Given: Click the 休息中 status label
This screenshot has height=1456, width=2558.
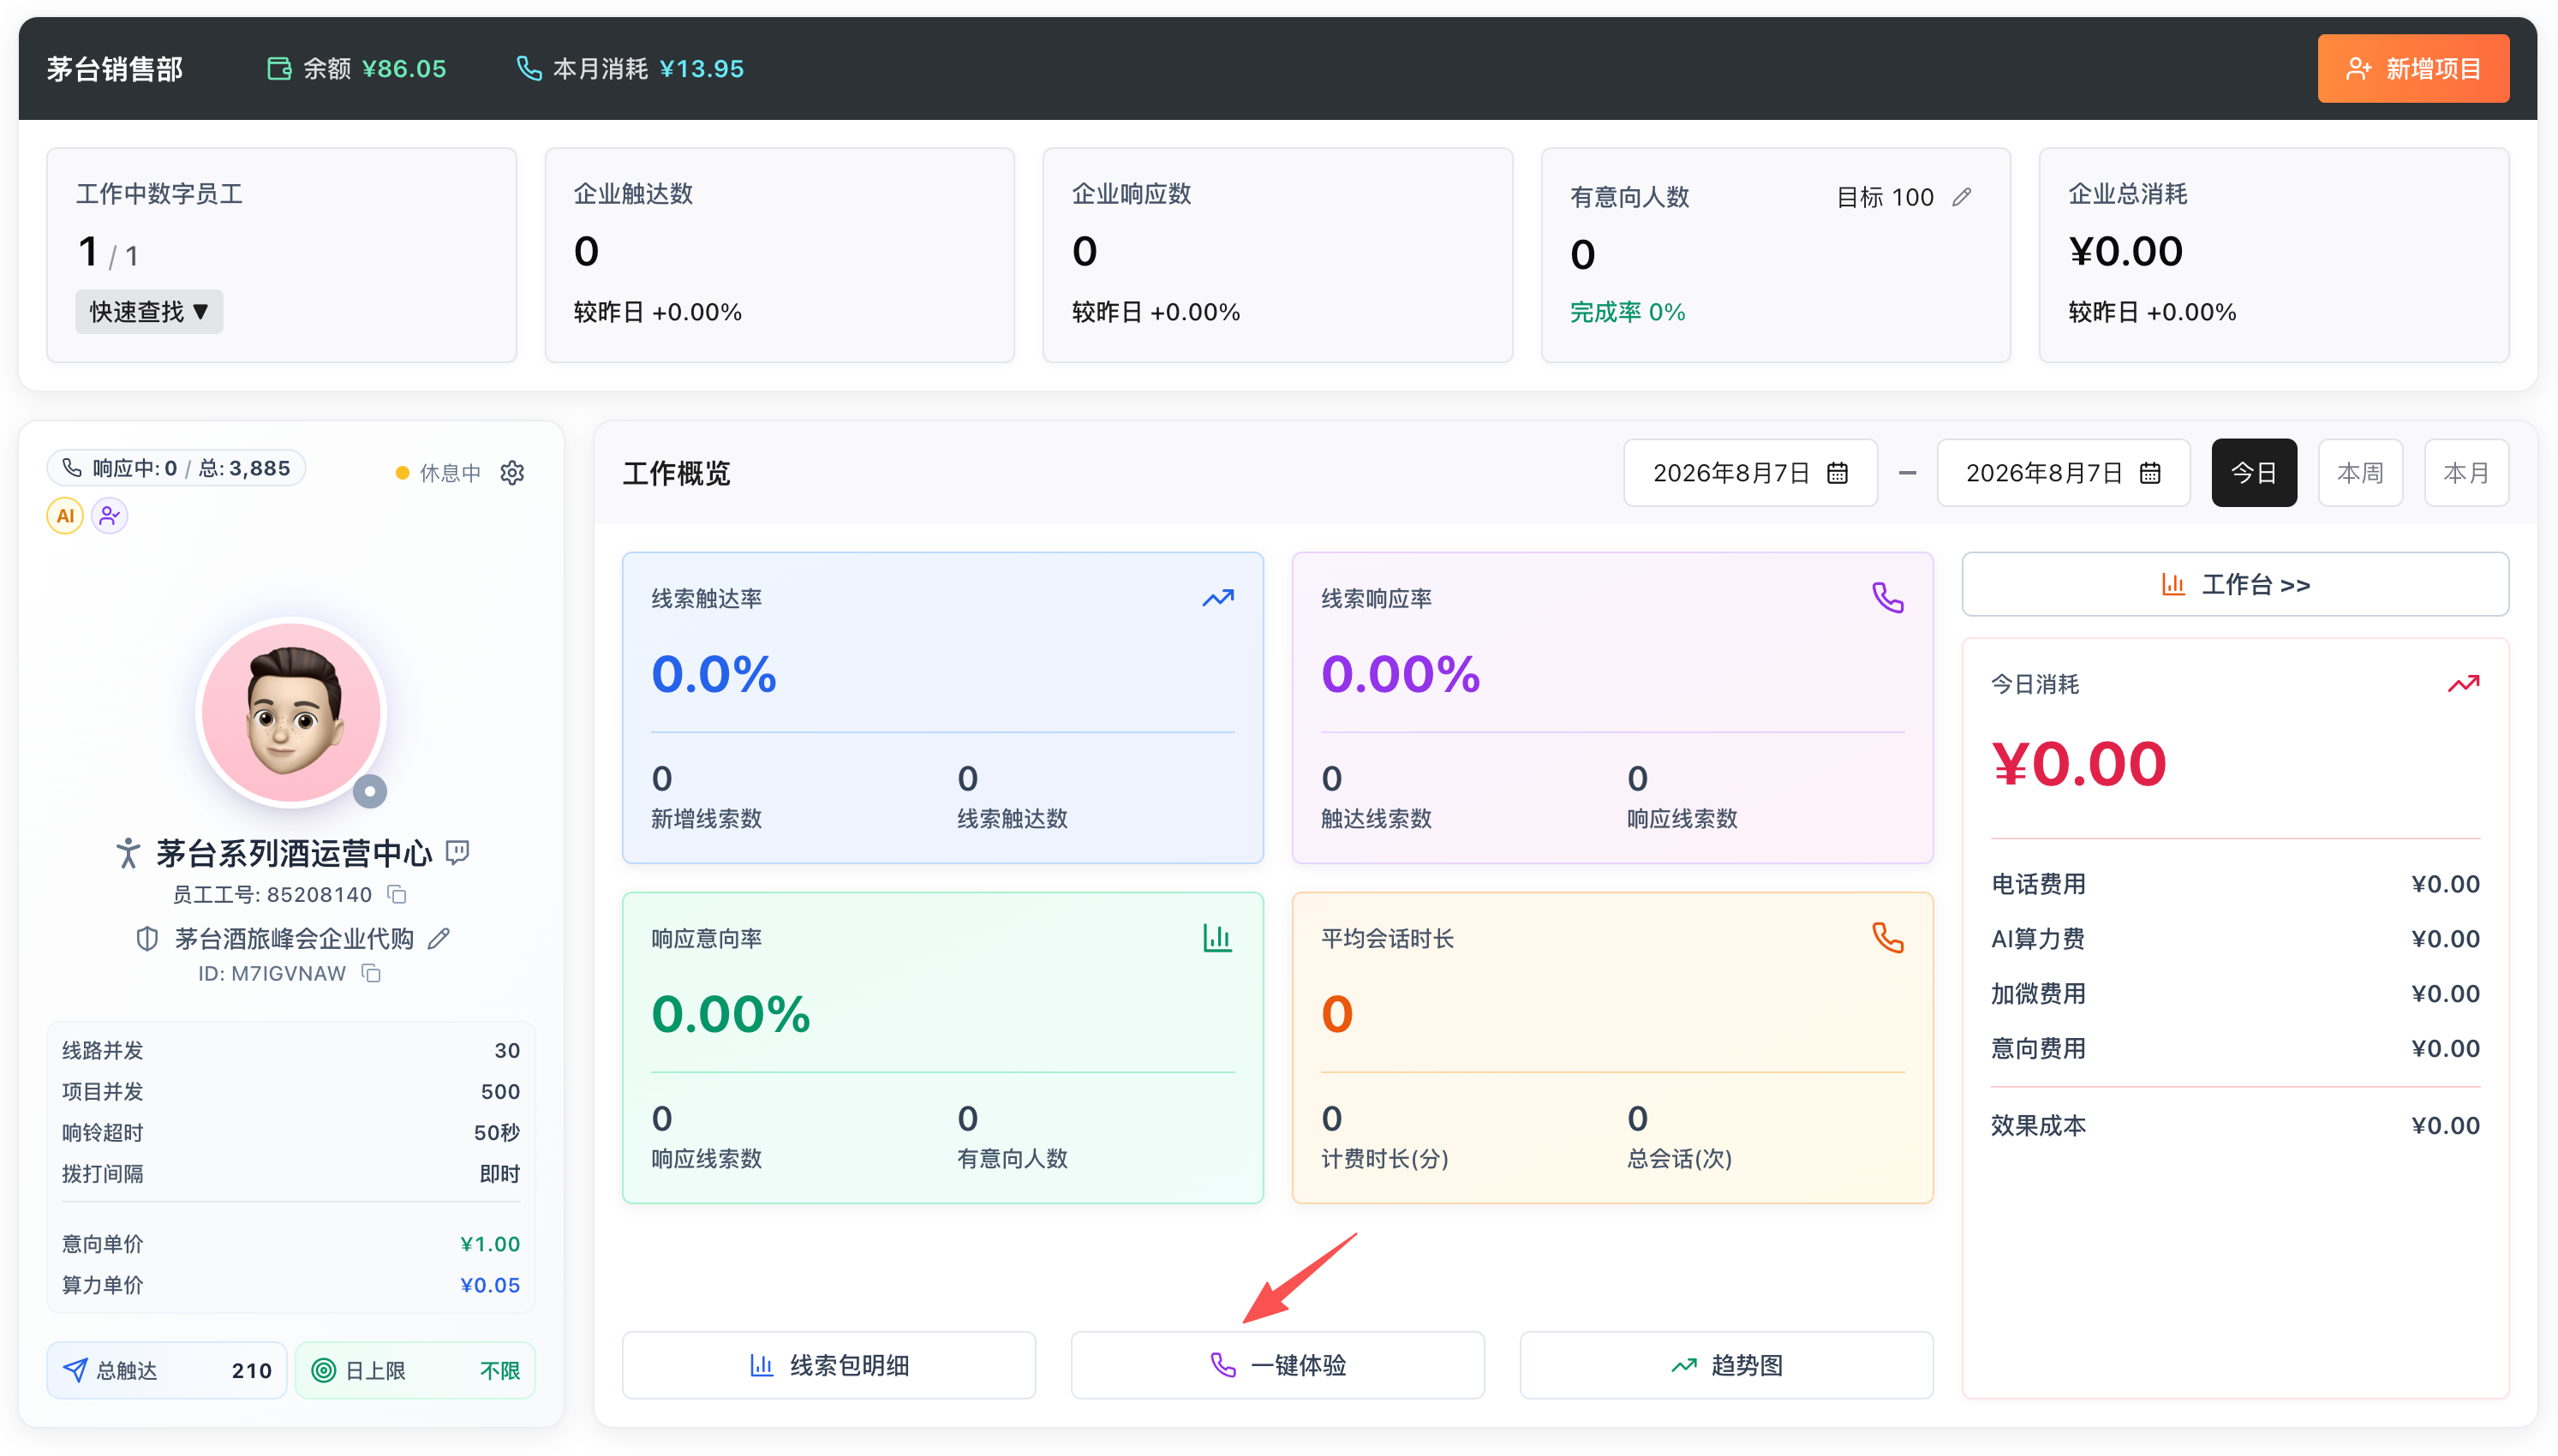Looking at the screenshot, I should 450,472.
